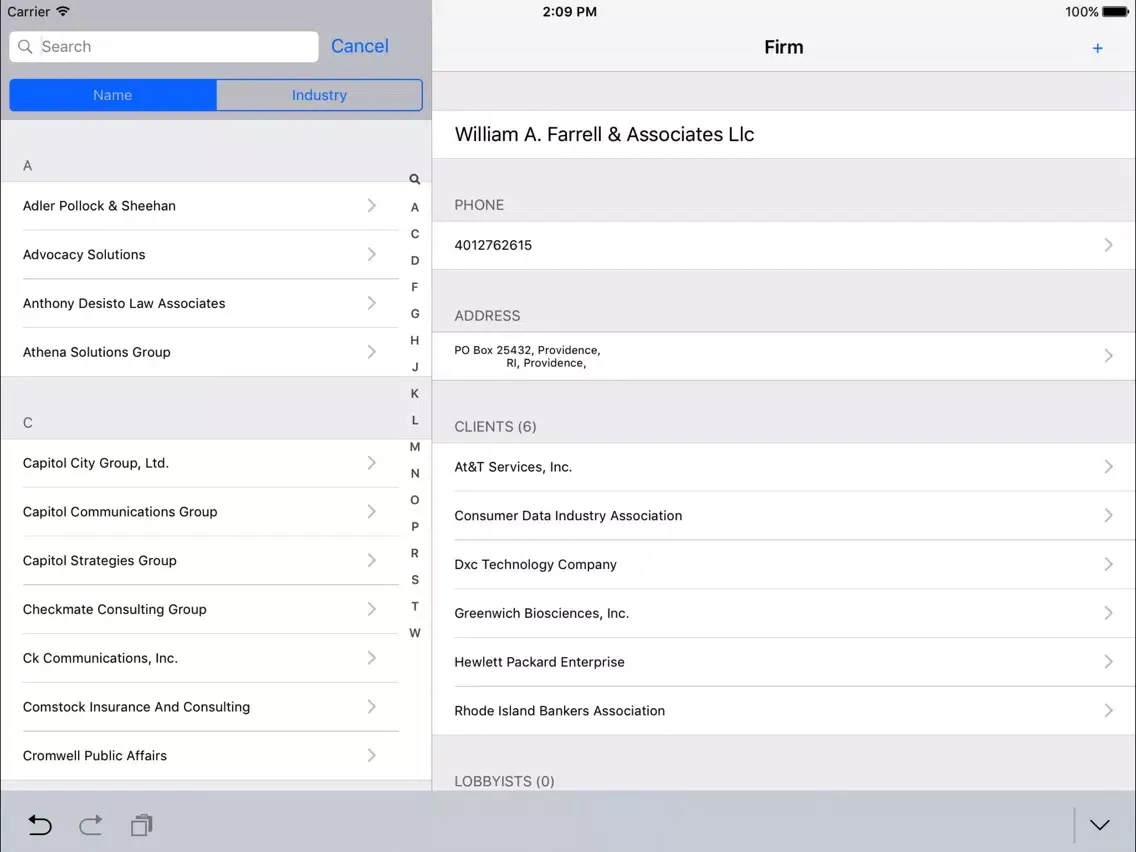Expand chevron for Advocacy Solutions

coord(371,254)
